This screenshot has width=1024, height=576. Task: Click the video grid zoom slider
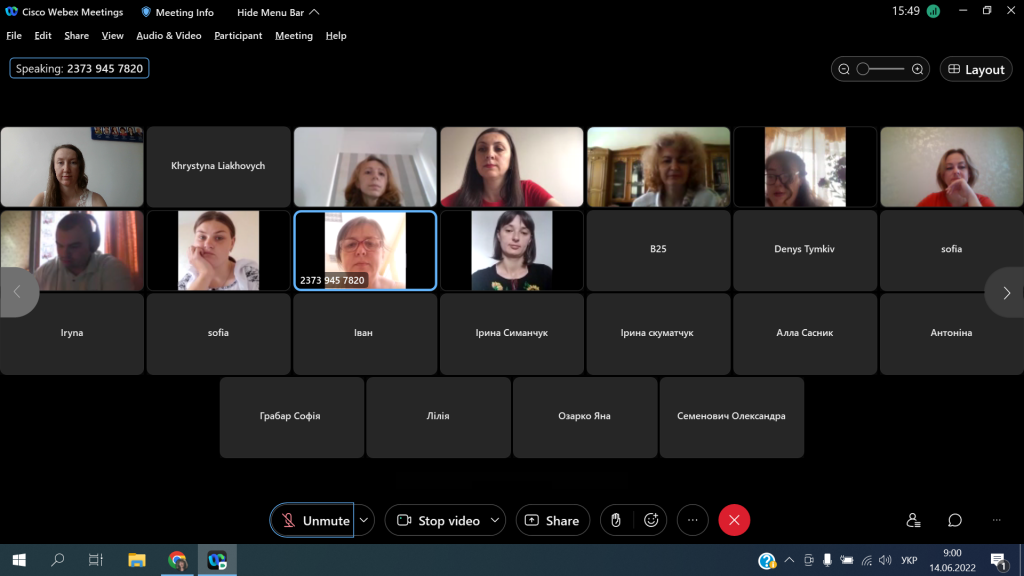click(x=880, y=69)
